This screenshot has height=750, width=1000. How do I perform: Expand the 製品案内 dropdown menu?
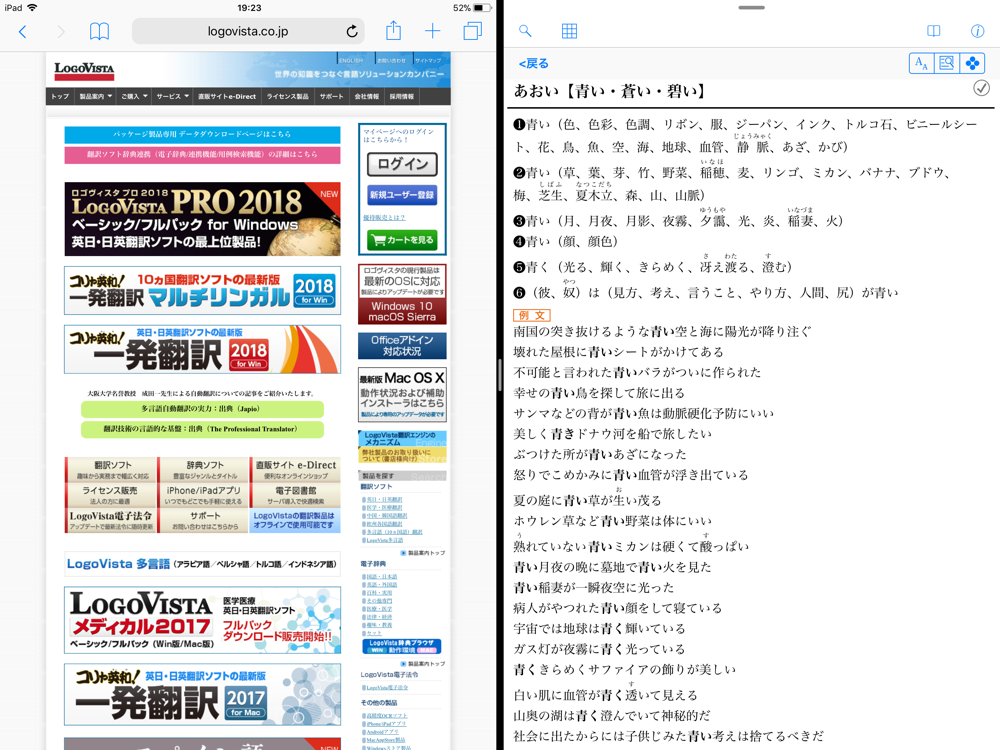[x=95, y=96]
